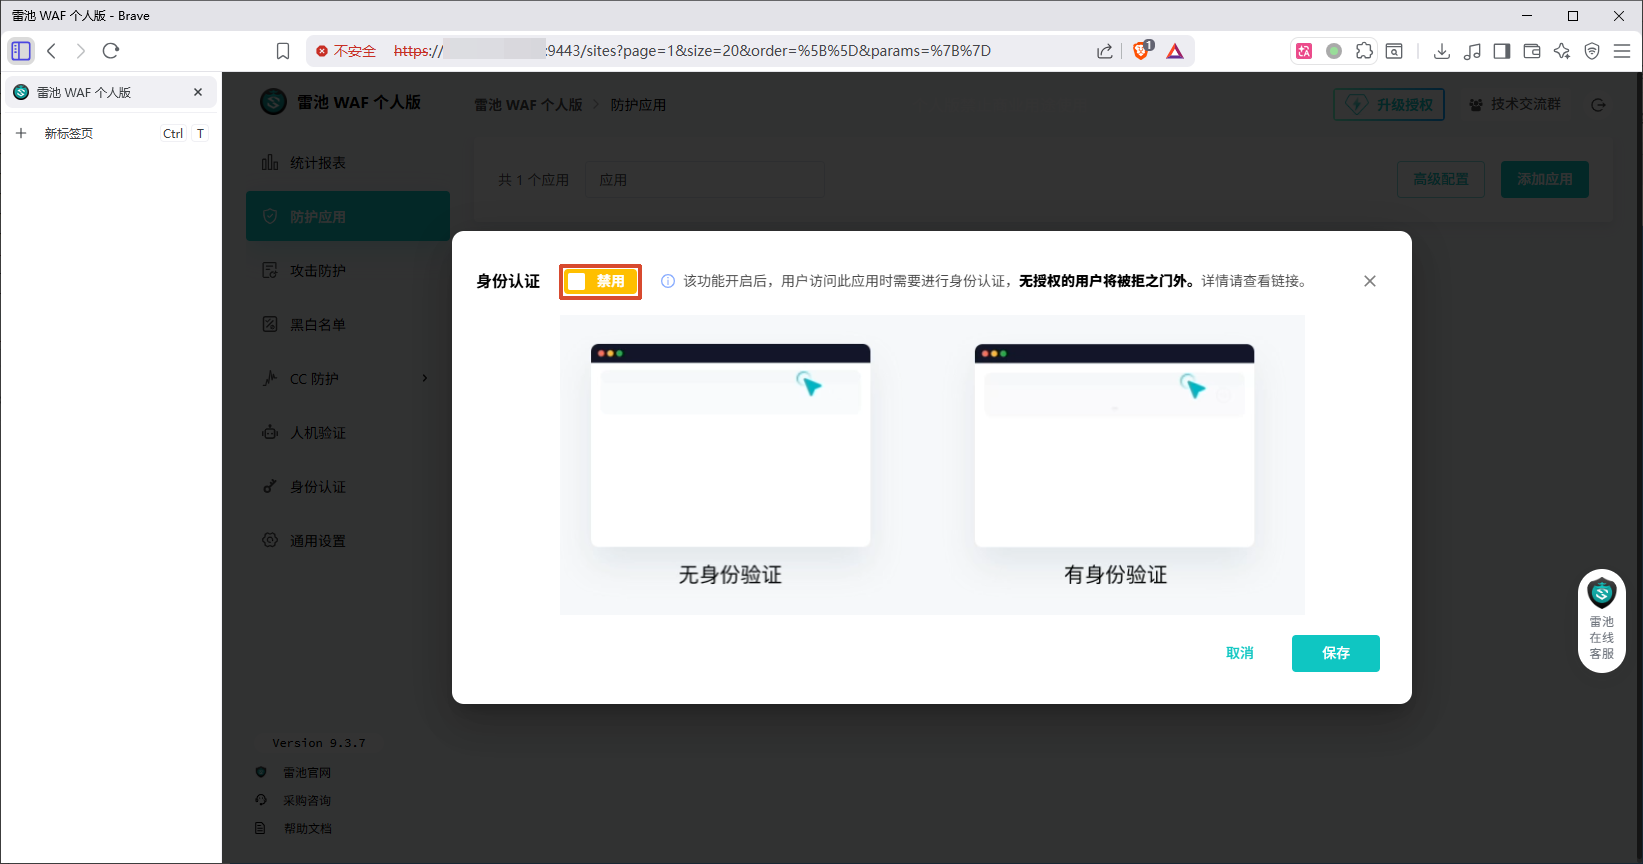
Task: Show the browser side panel
Action: tap(1502, 51)
